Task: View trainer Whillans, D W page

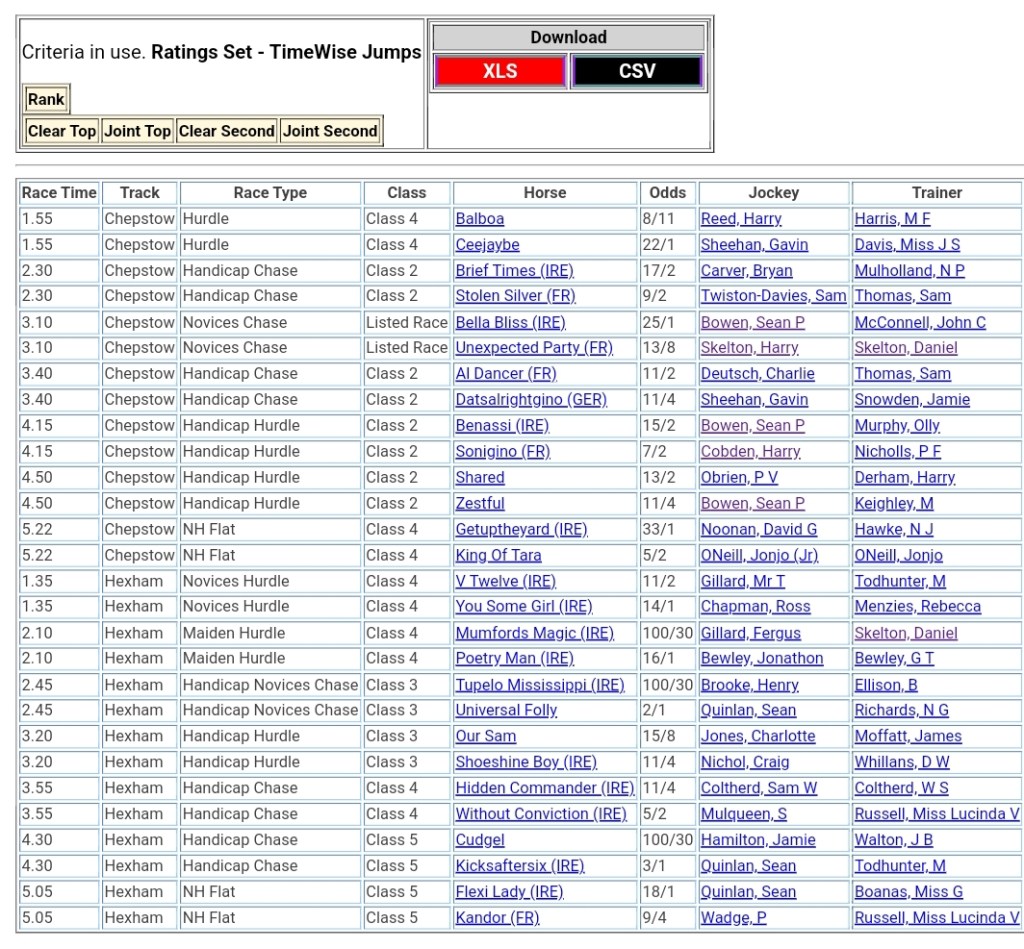Action: (x=902, y=762)
